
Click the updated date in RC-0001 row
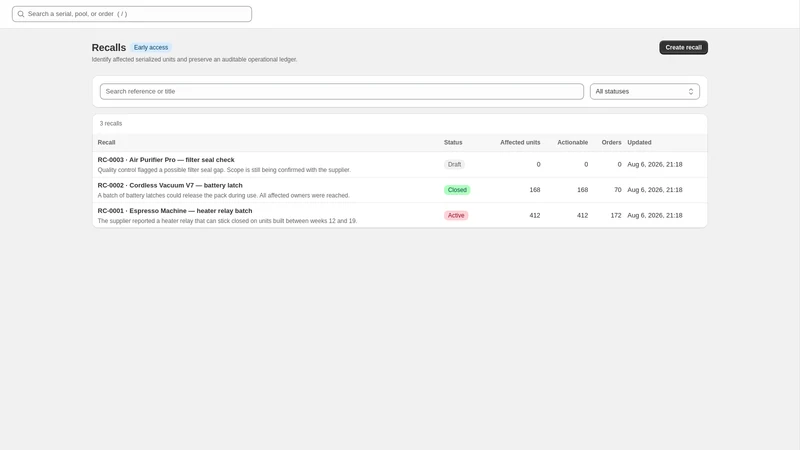coord(655,215)
